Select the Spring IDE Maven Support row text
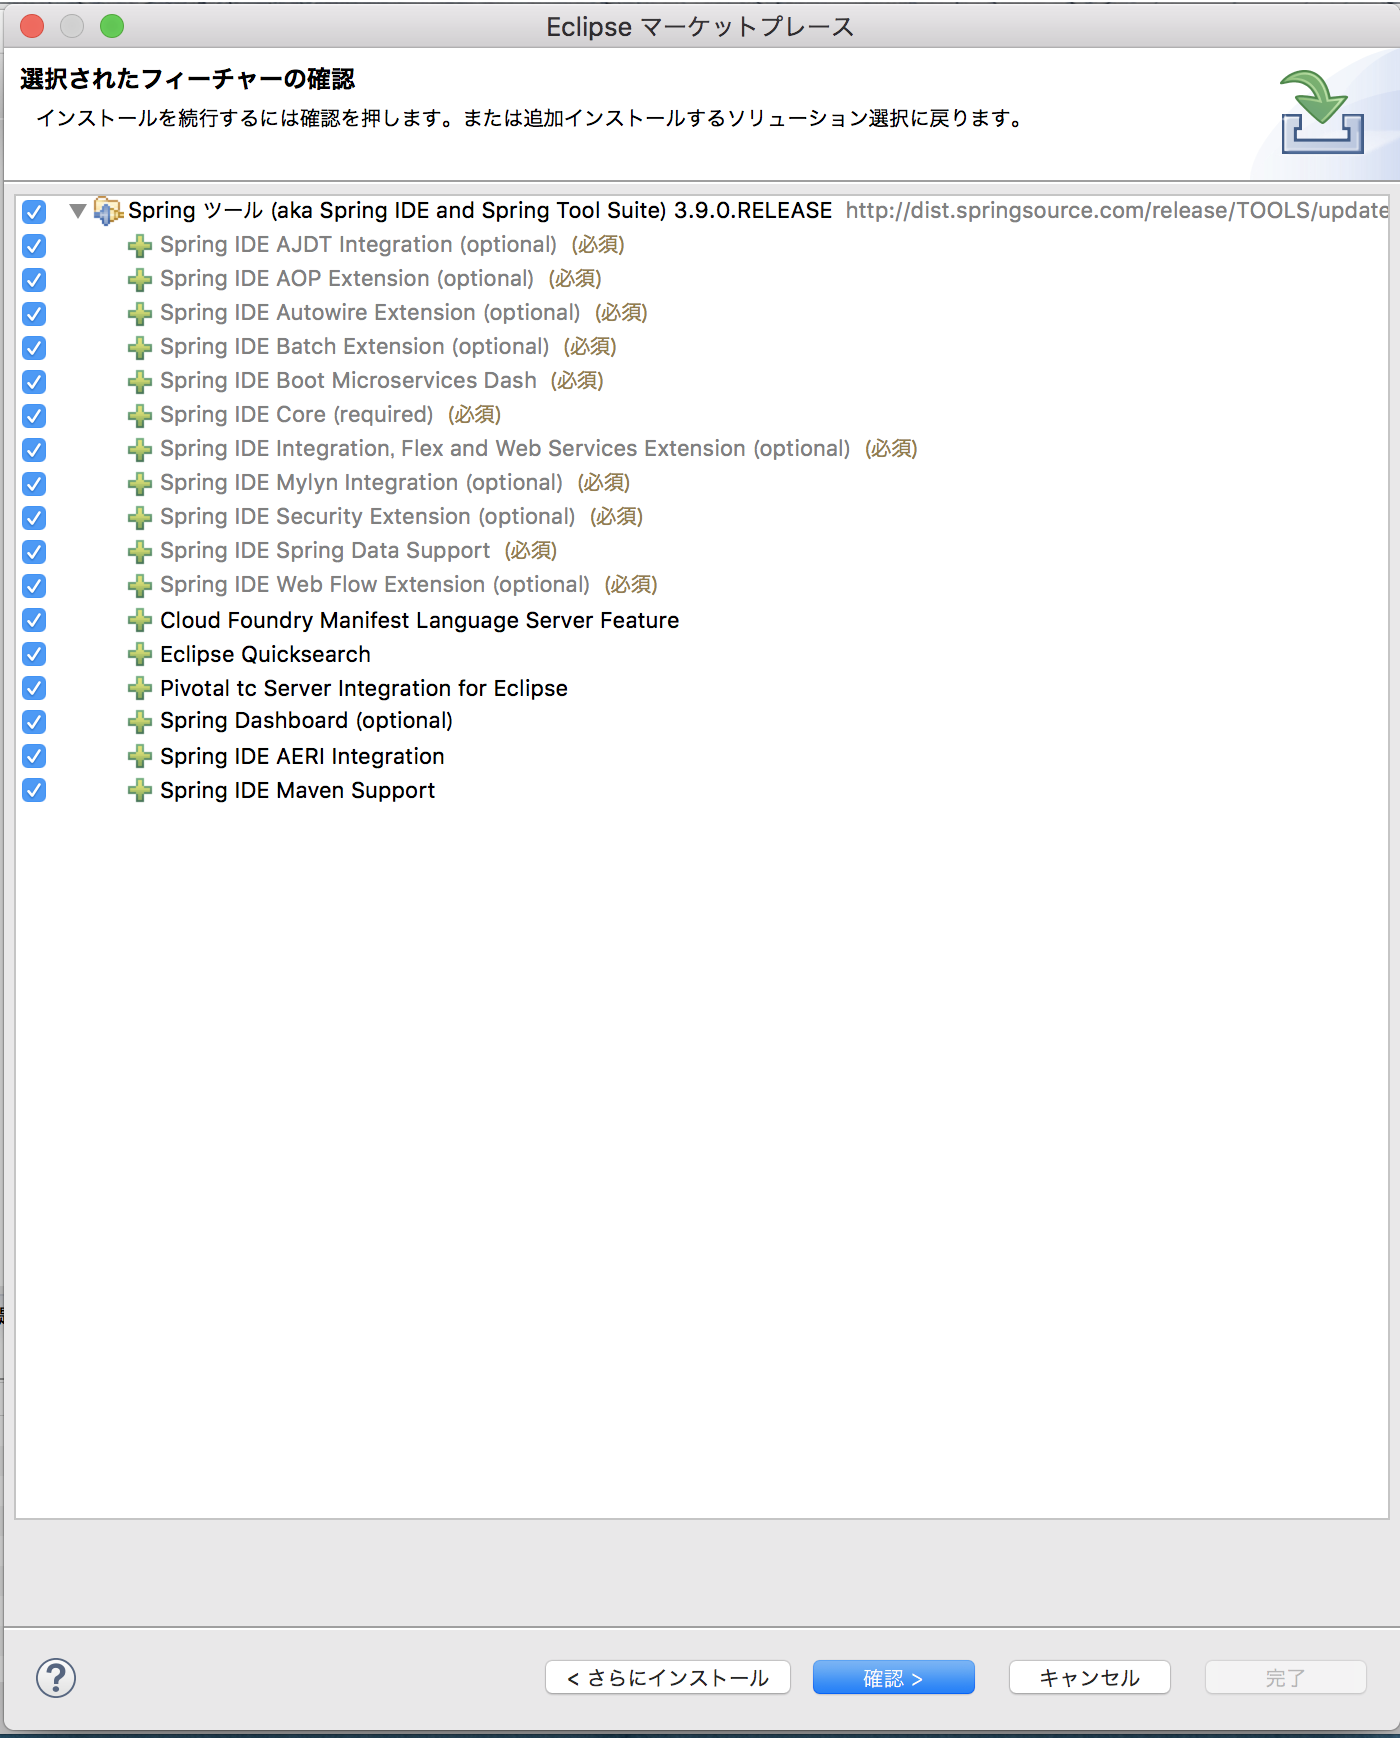The width and height of the screenshot is (1400, 1738). (297, 790)
